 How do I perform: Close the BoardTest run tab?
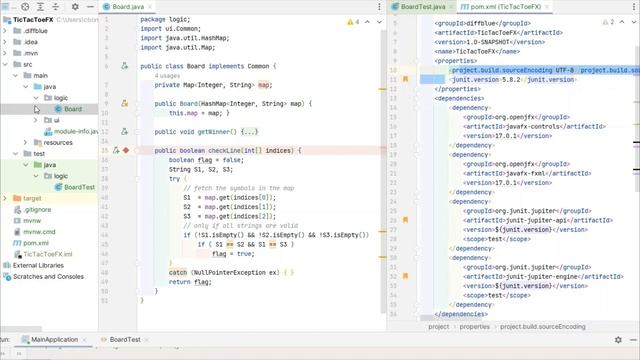pos(147,340)
